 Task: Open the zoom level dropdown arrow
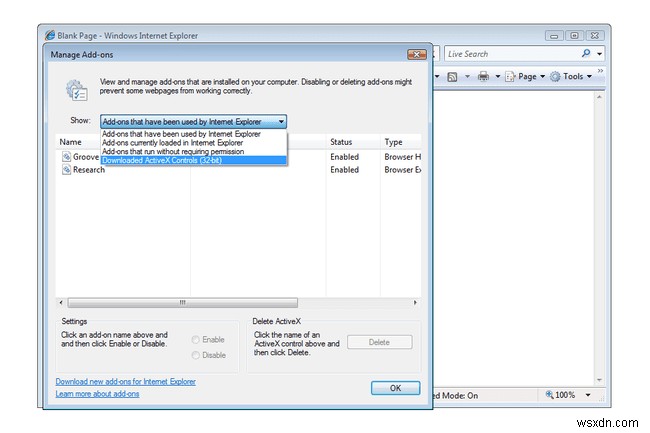coord(588,395)
